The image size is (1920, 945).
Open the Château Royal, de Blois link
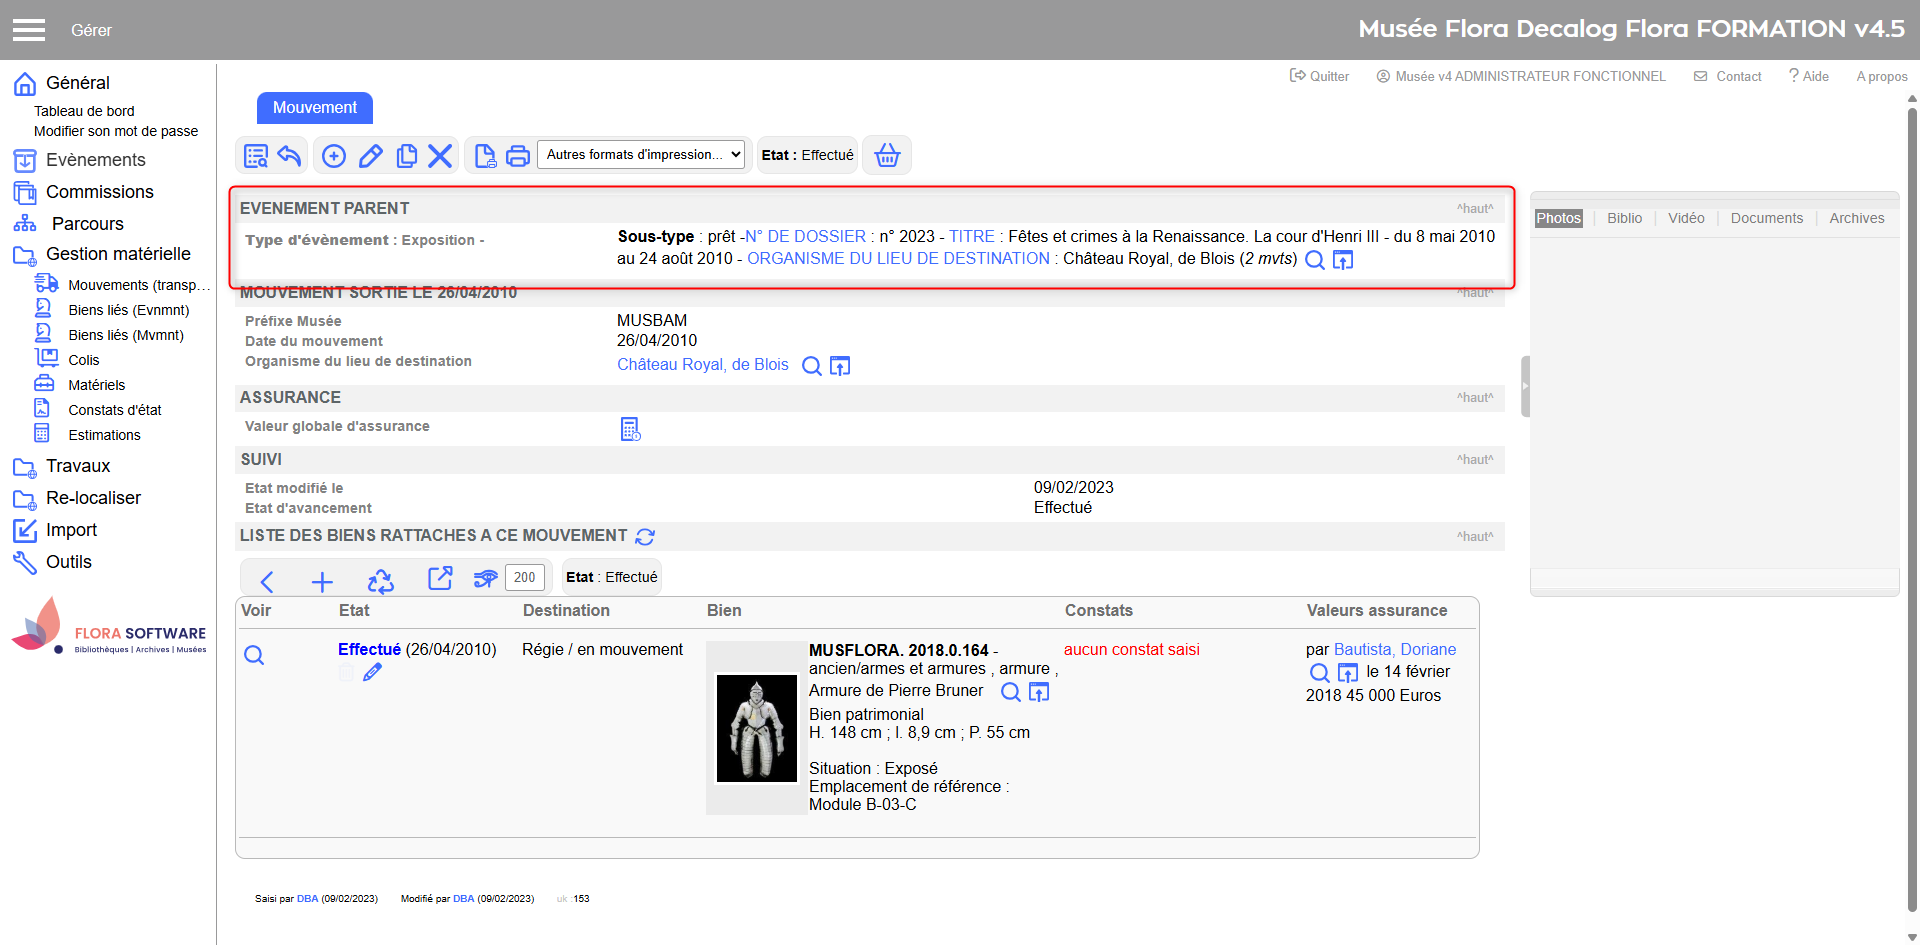(702, 365)
